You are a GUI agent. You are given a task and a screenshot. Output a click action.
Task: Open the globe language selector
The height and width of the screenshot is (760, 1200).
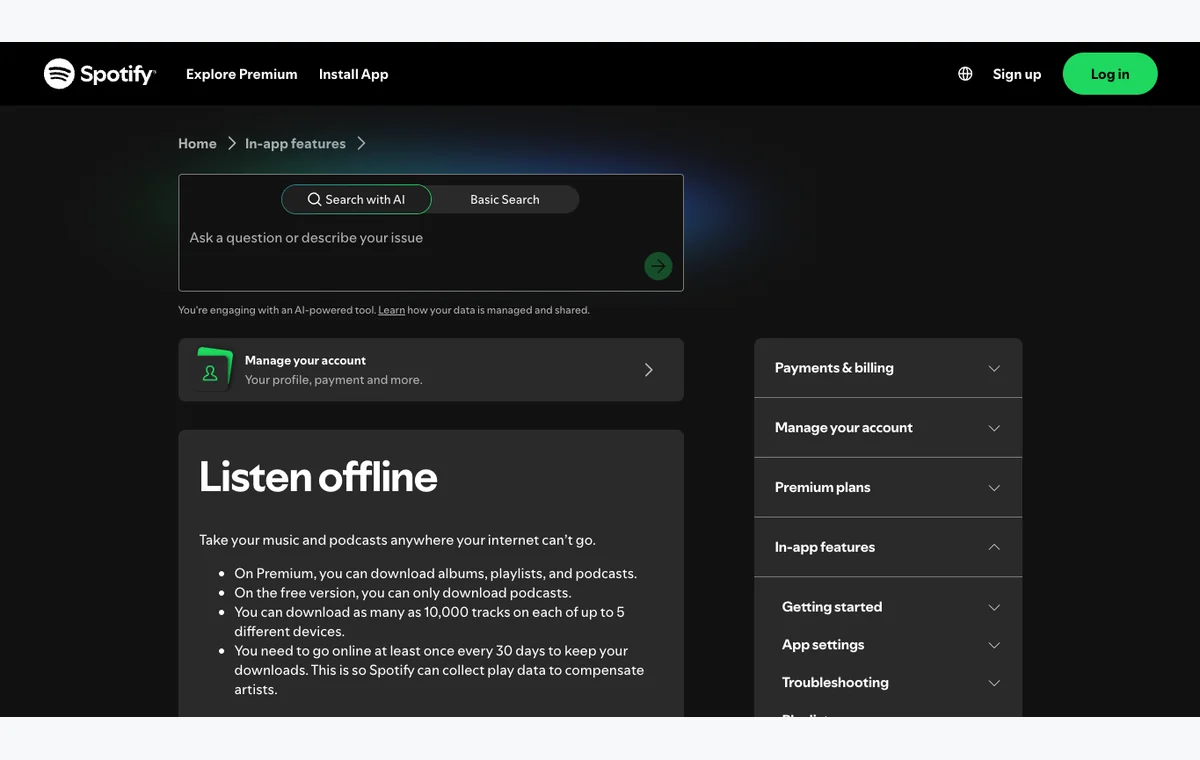coord(965,74)
